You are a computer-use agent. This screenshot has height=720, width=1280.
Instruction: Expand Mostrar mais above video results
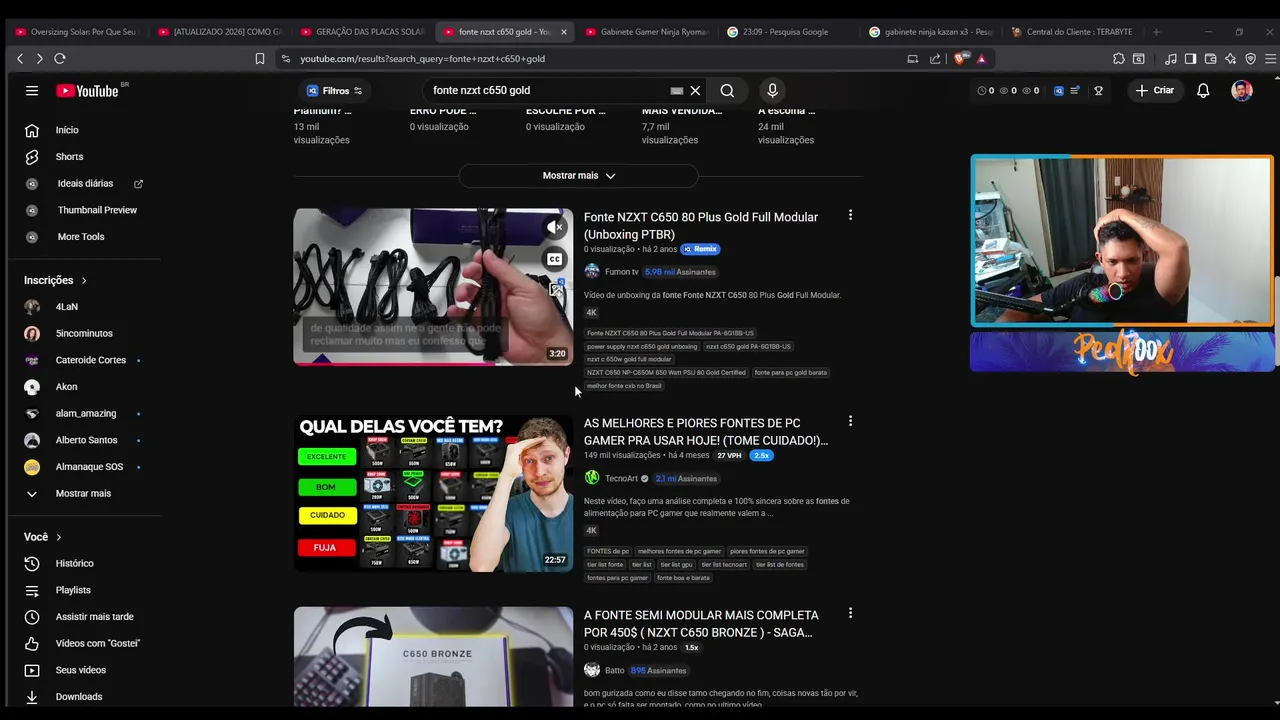[x=578, y=176]
